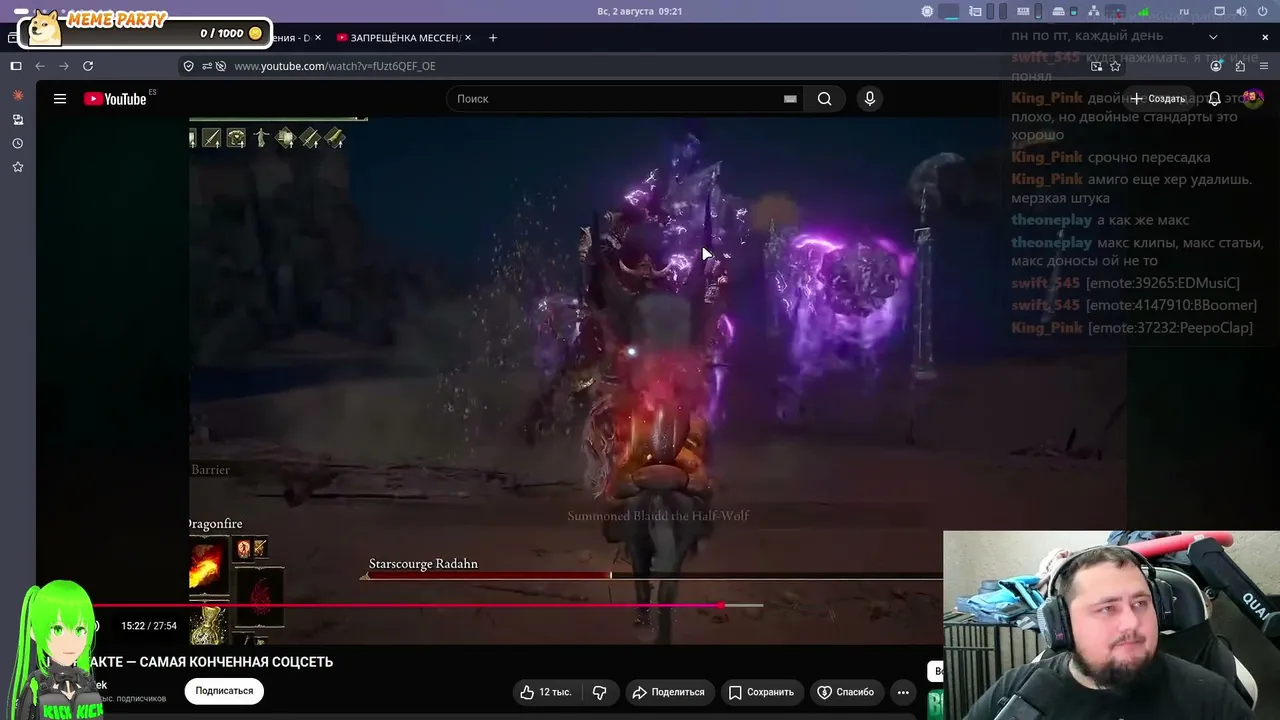Click the YouTube search magnifier button
The width and height of the screenshot is (1280, 720).
point(824,99)
